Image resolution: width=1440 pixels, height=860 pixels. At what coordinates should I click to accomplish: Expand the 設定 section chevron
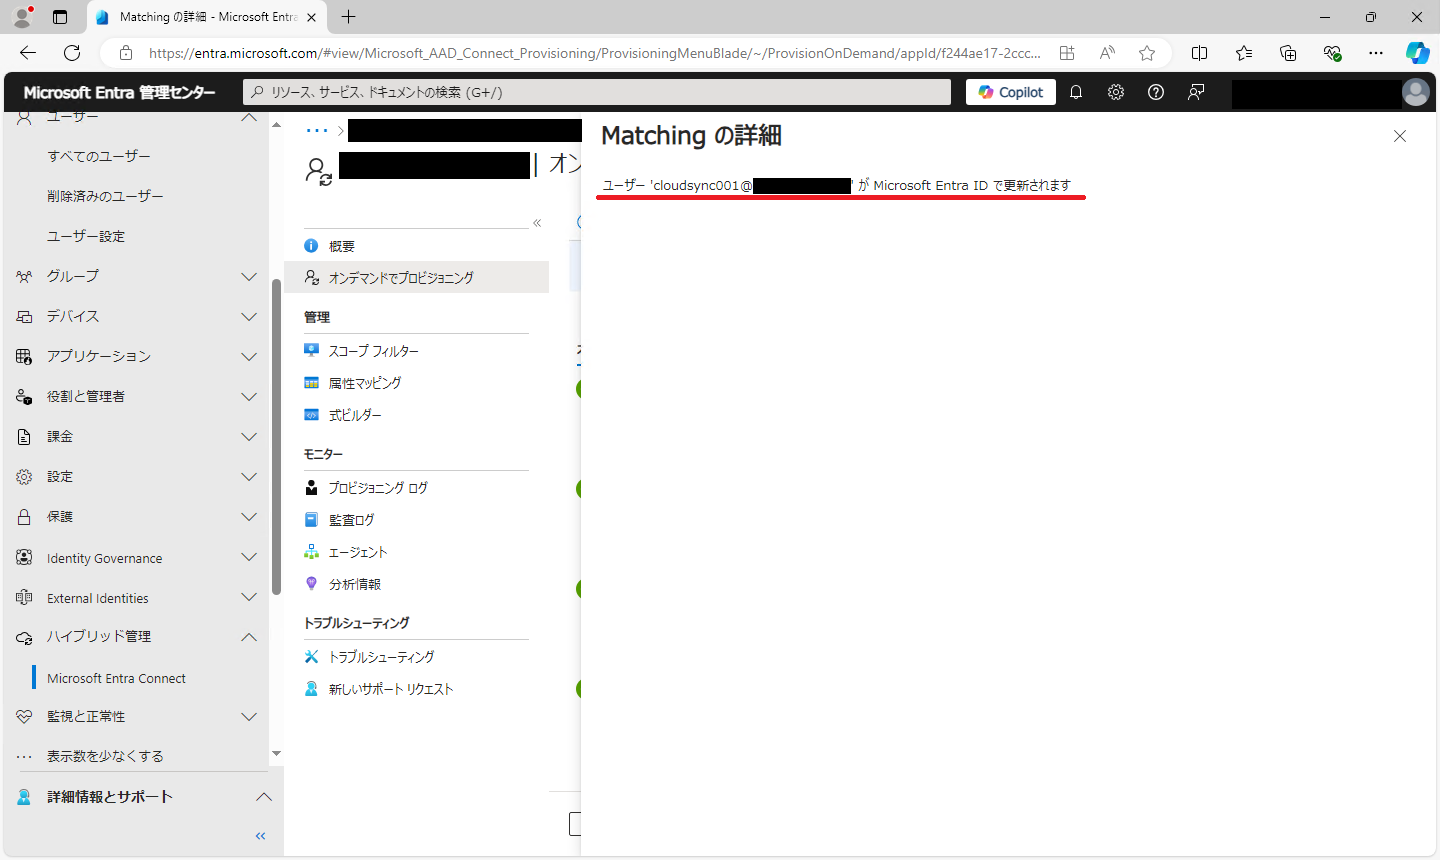pyautogui.click(x=249, y=476)
